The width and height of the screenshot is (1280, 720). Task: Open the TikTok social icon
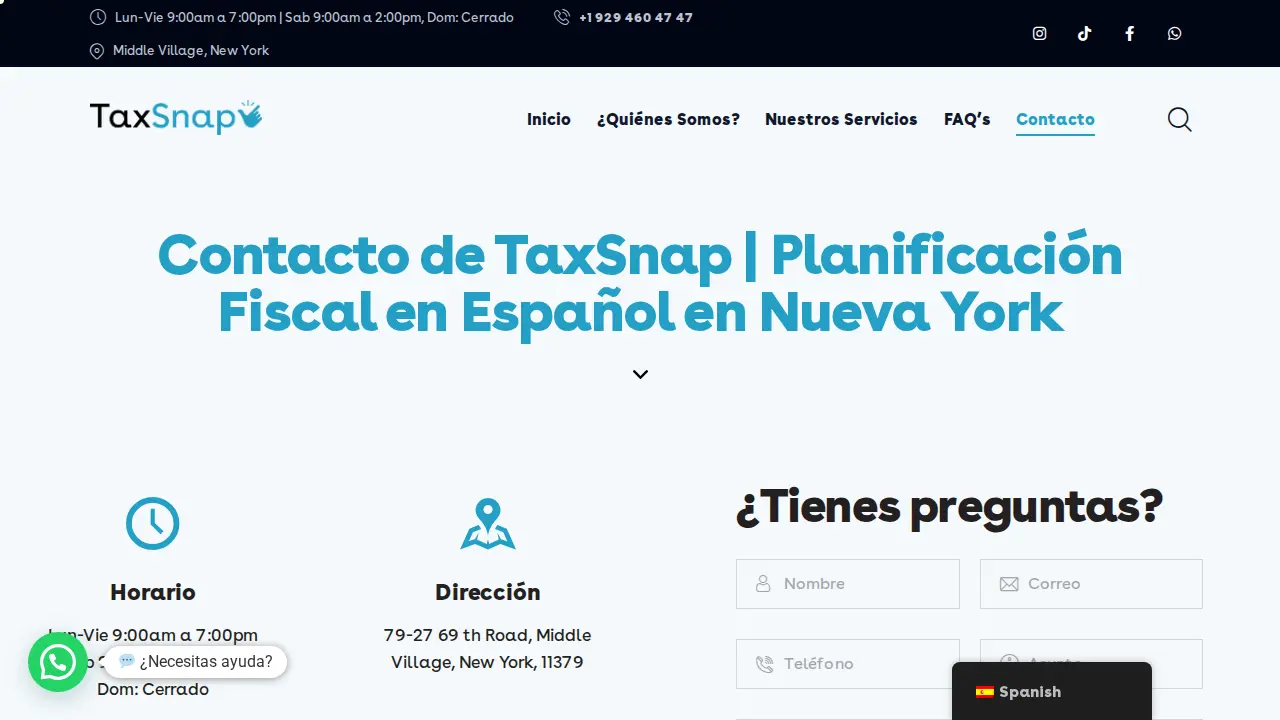point(1085,33)
